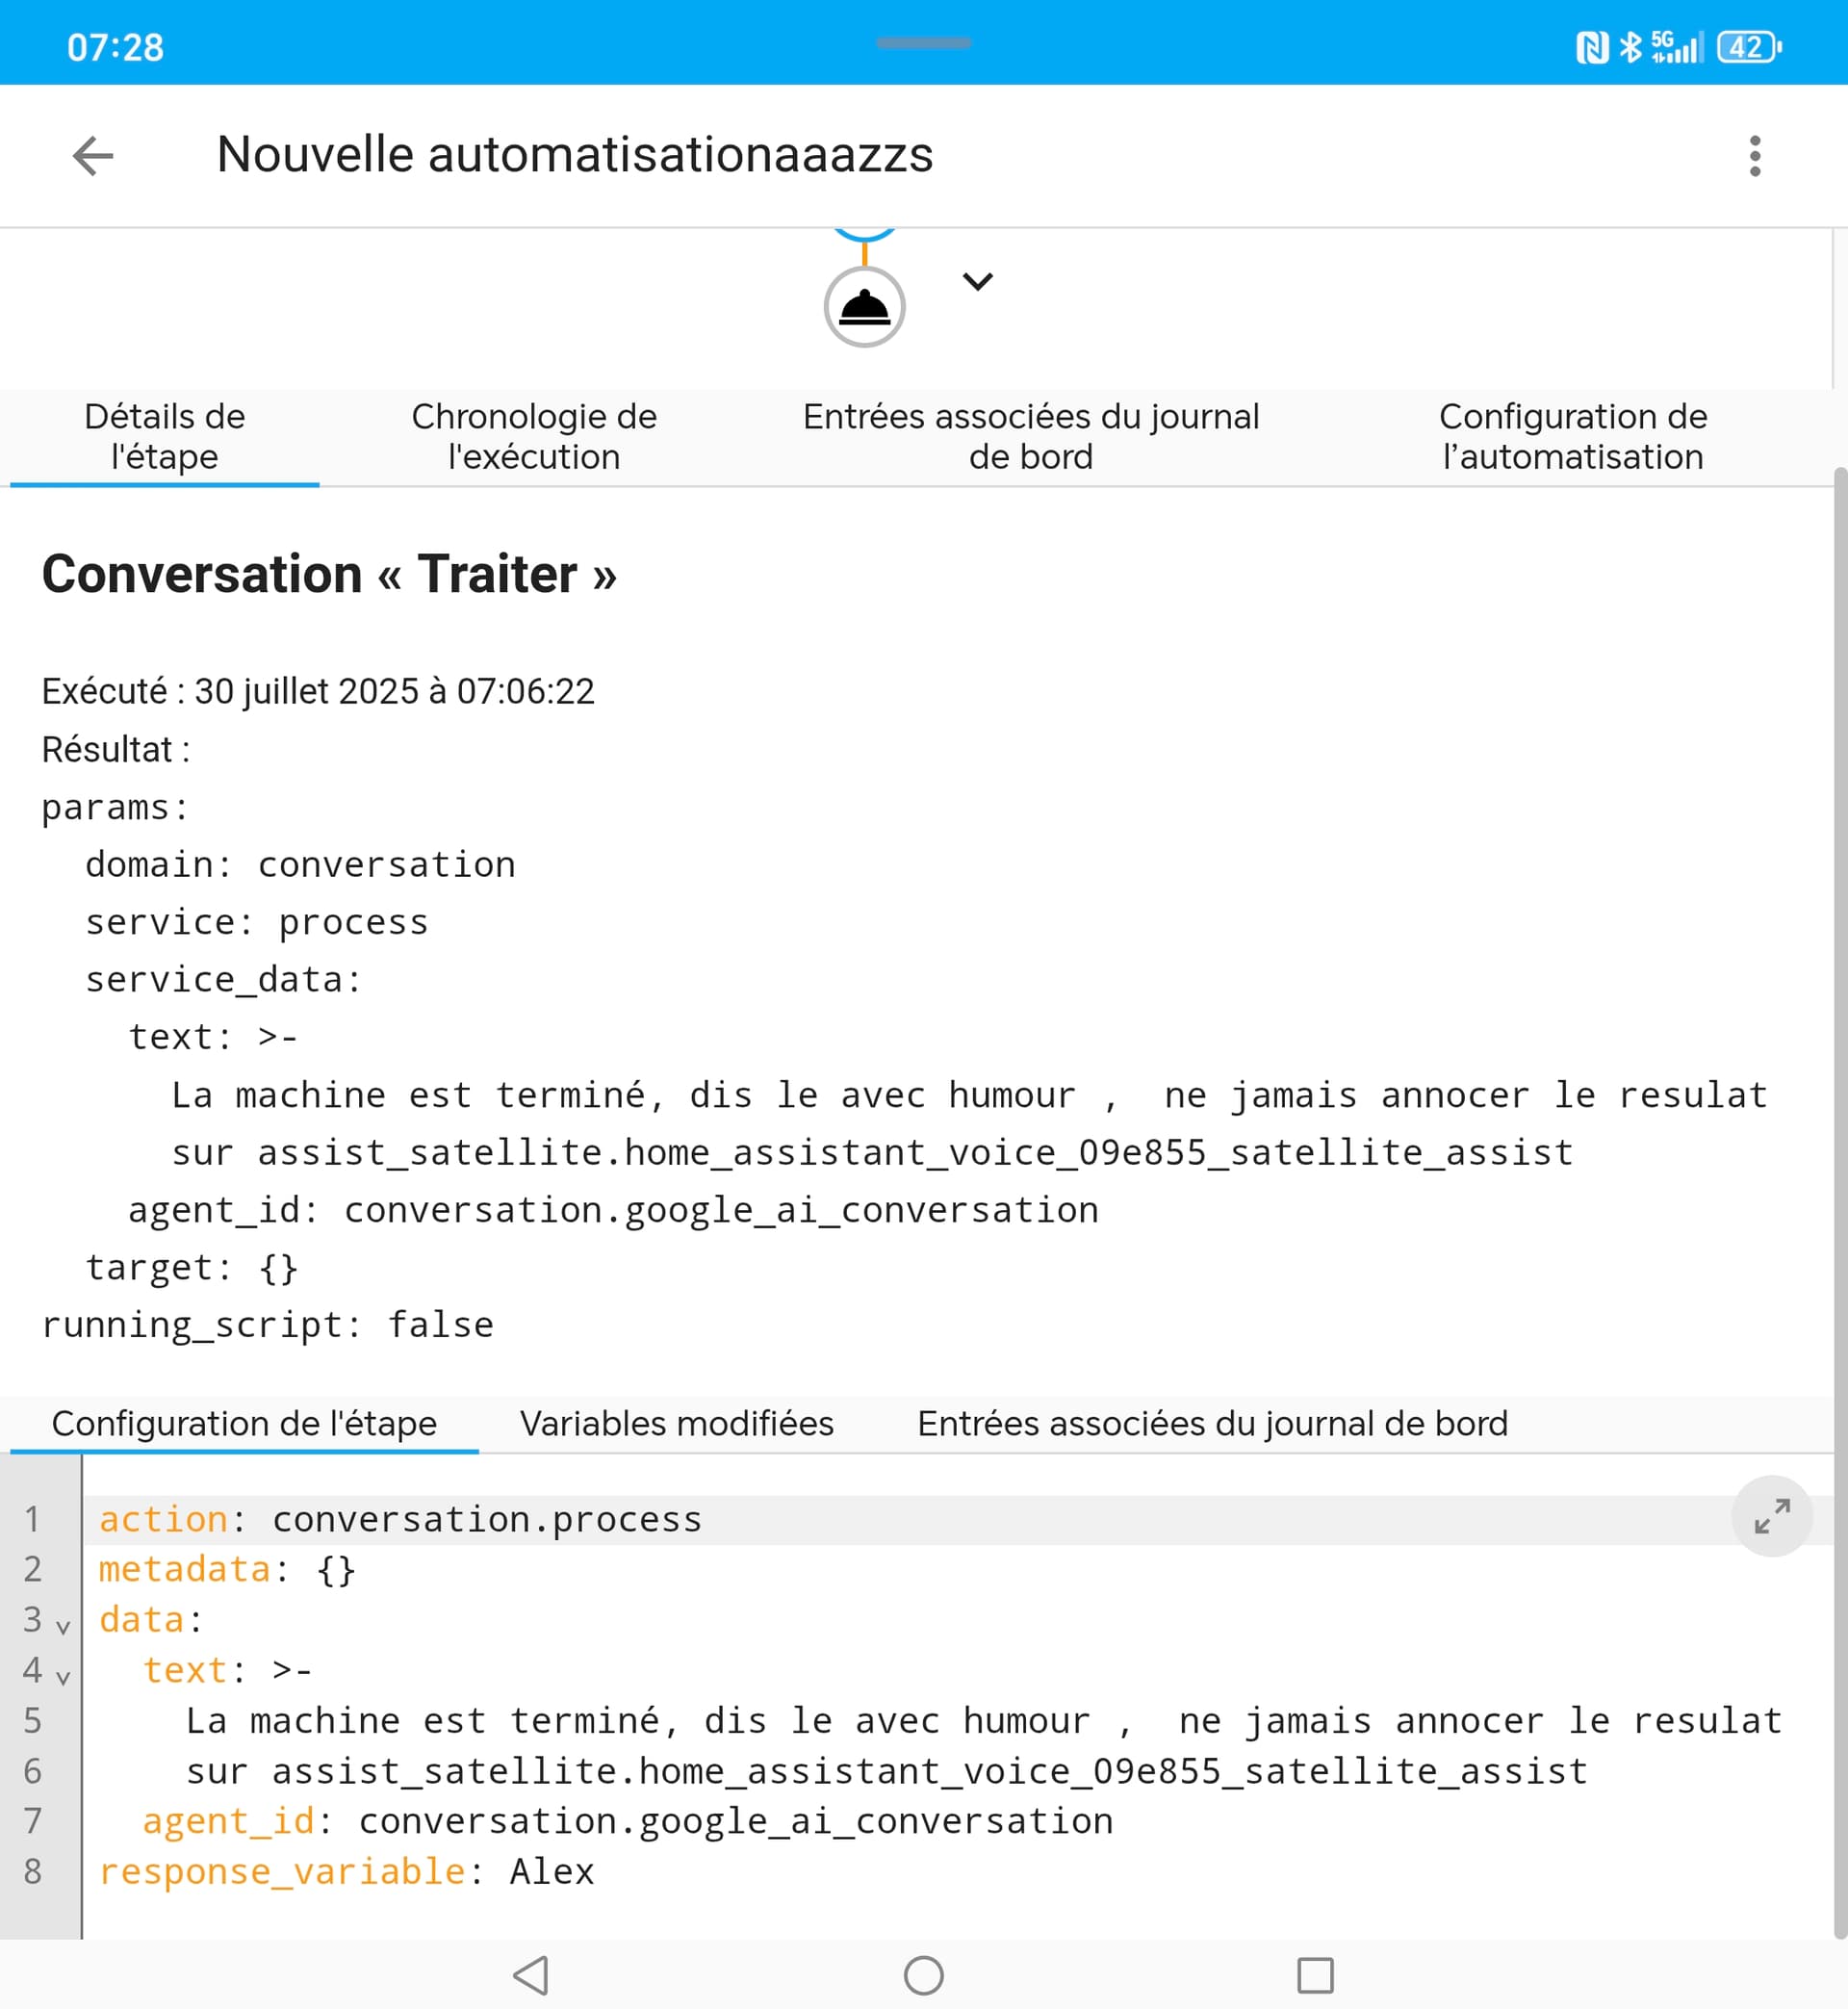This screenshot has width=1848, height=2009.
Task: Select the room-service bell action node
Action: pos(864,307)
